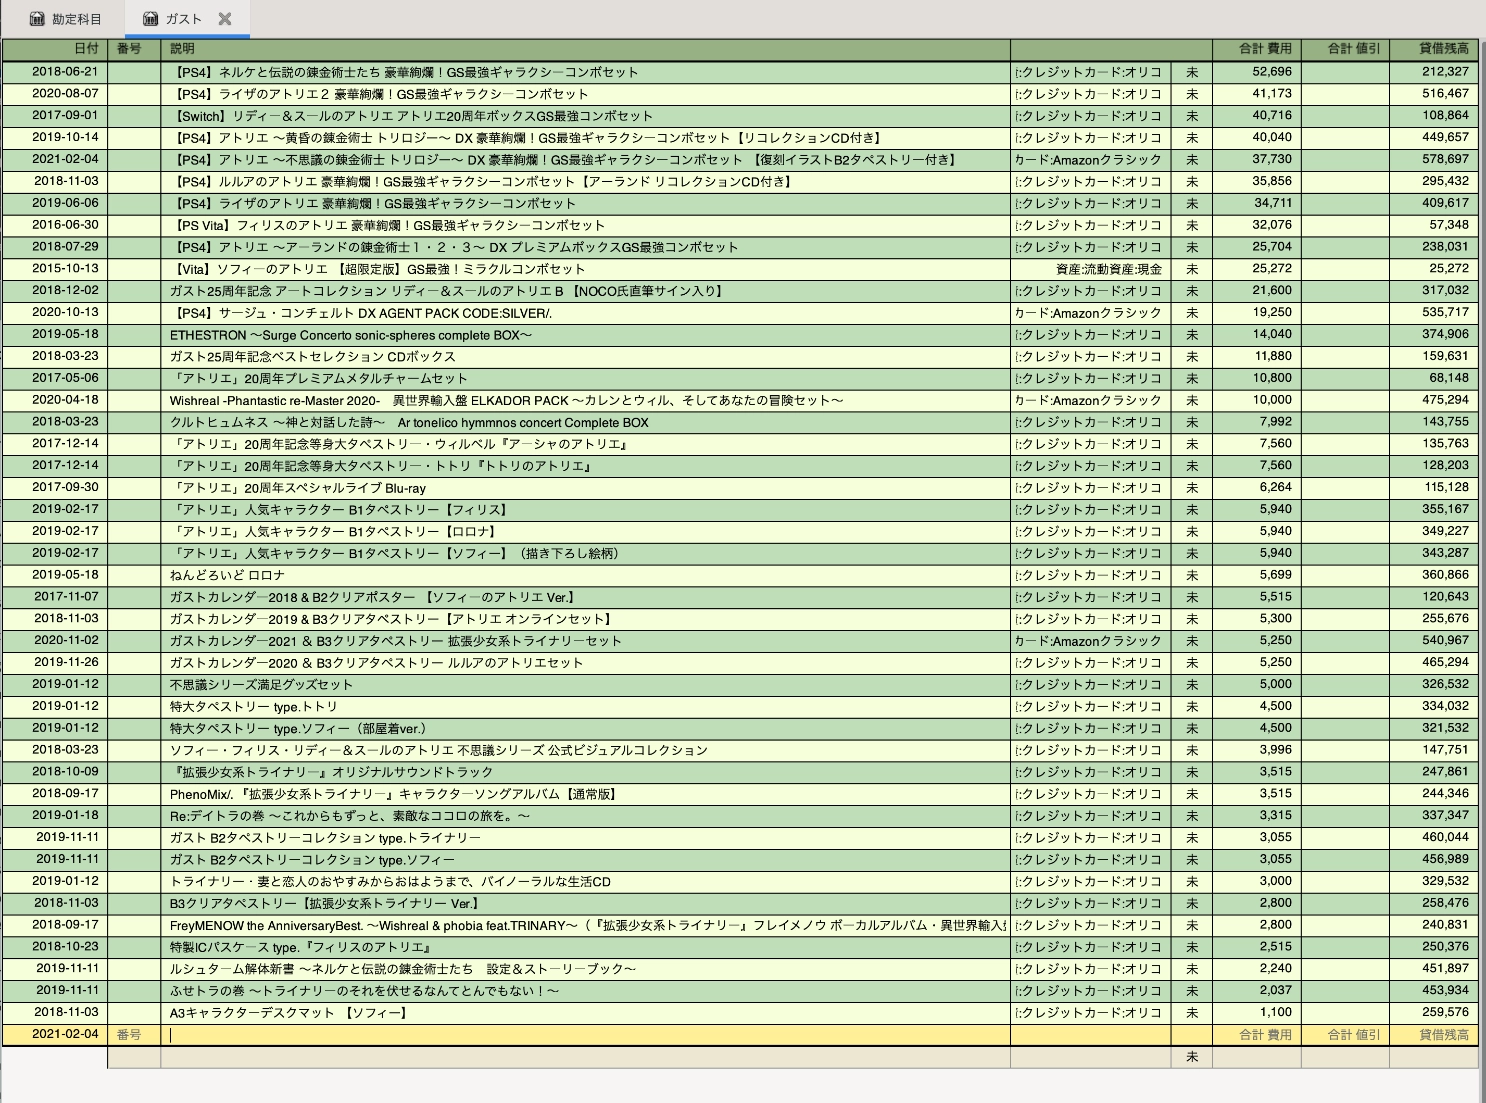Toggle reconcile status on ねんどろいど ロロナ row
The image size is (1486, 1103).
(1191, 575)
